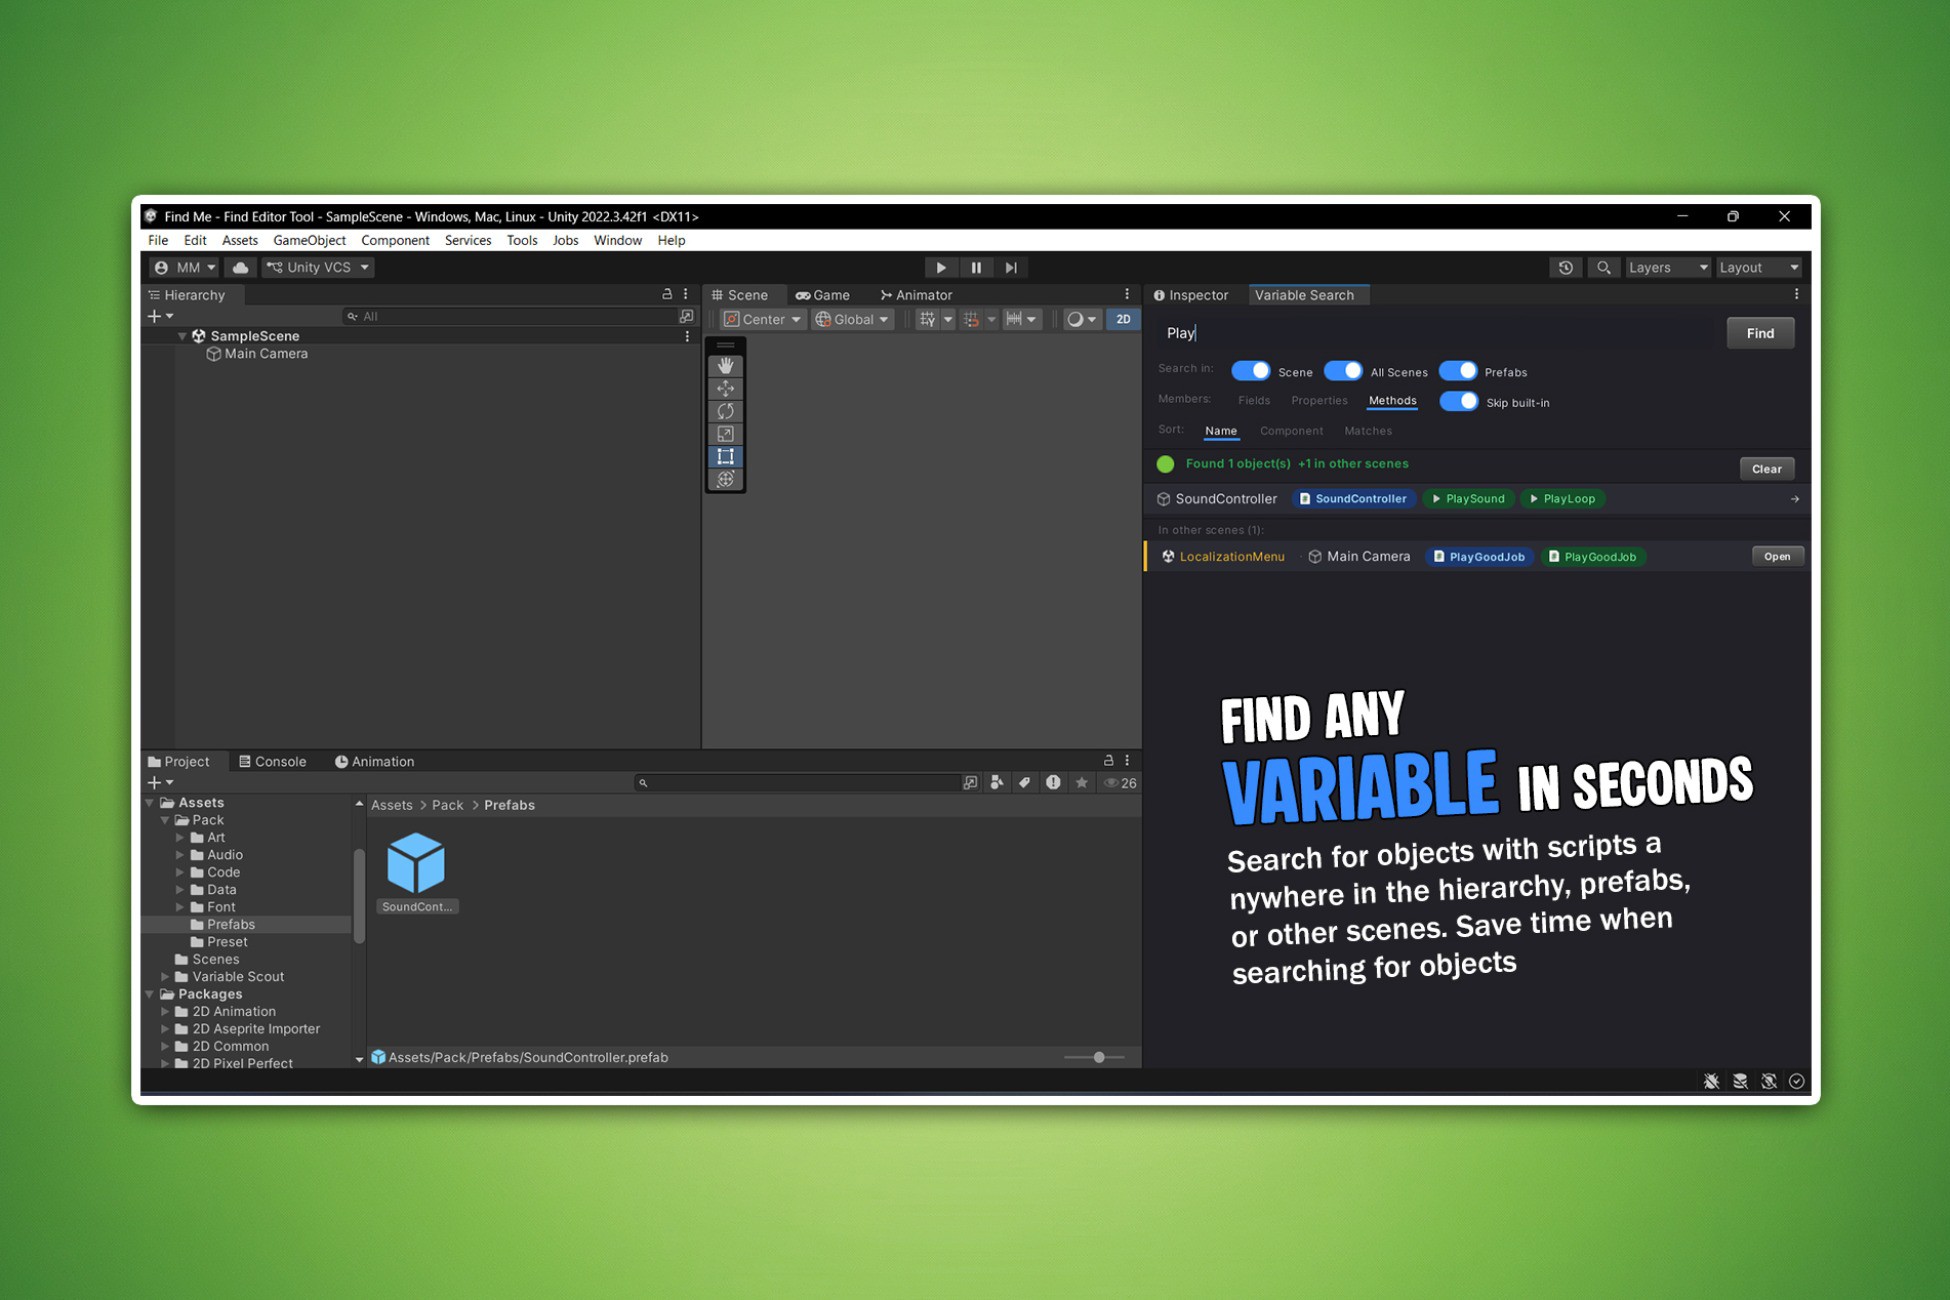This screenshot has width=1950, height=1300.
Task: Switch to the Inspector tab
Action: click(x=1191, y=295)
